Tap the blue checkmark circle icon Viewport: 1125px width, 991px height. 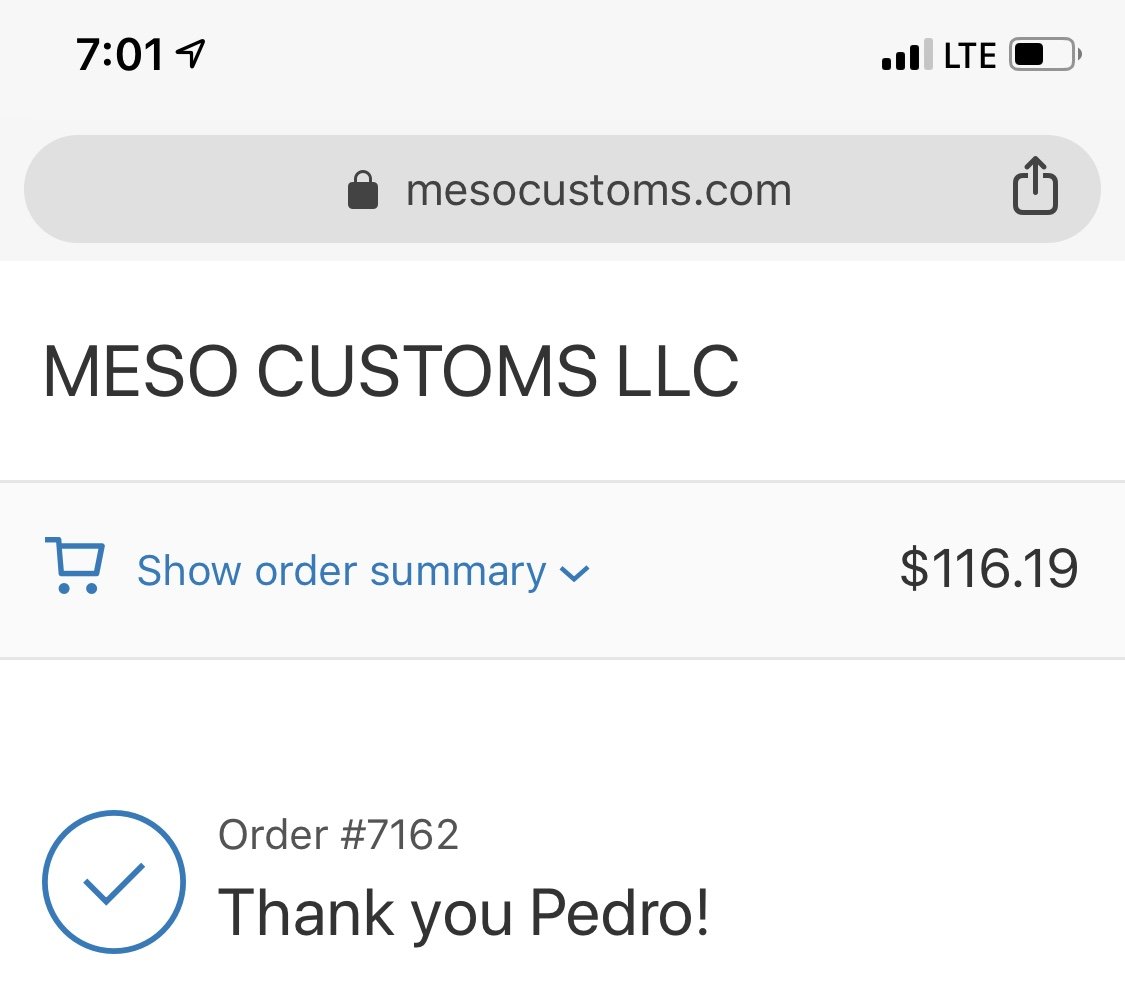114,881
